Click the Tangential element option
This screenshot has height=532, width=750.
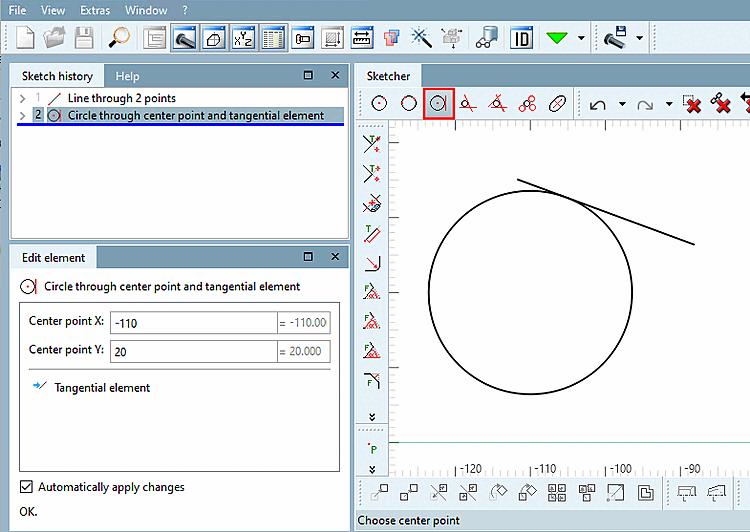pos(102,388)
